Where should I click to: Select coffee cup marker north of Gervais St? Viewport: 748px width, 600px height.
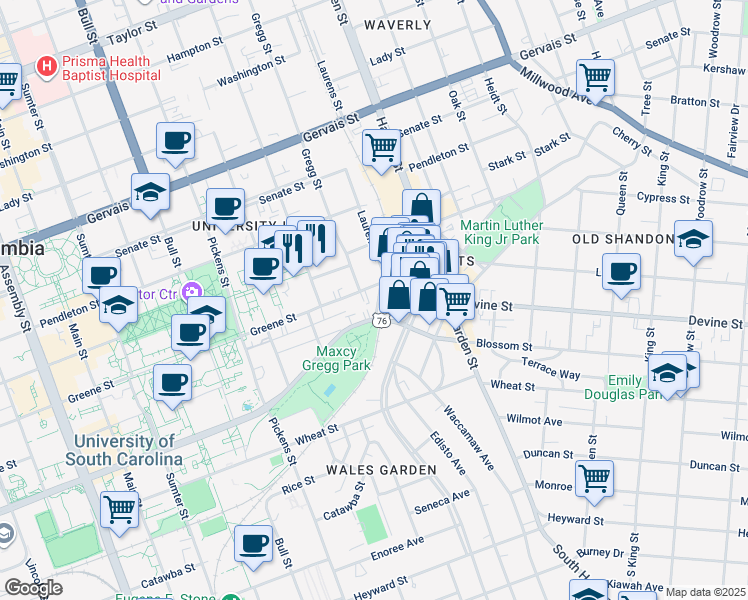(176, 145)
